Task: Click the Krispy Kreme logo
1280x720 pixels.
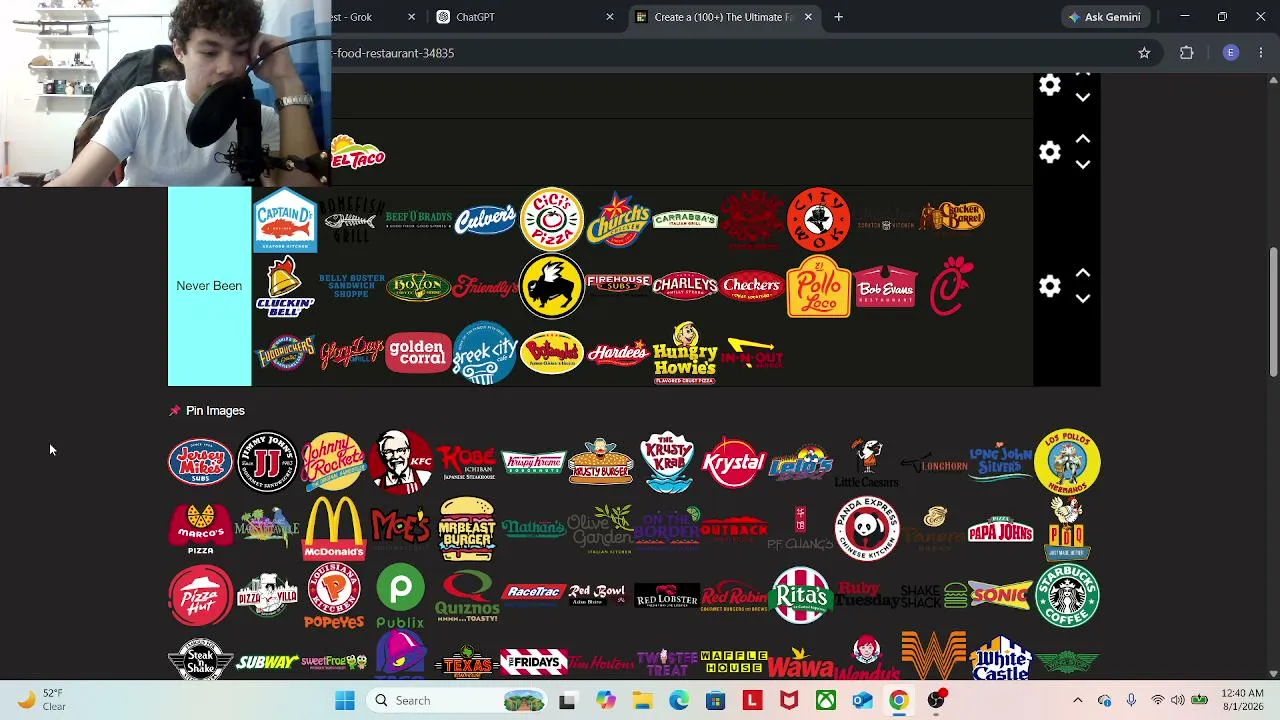Action: pos(533,462)
